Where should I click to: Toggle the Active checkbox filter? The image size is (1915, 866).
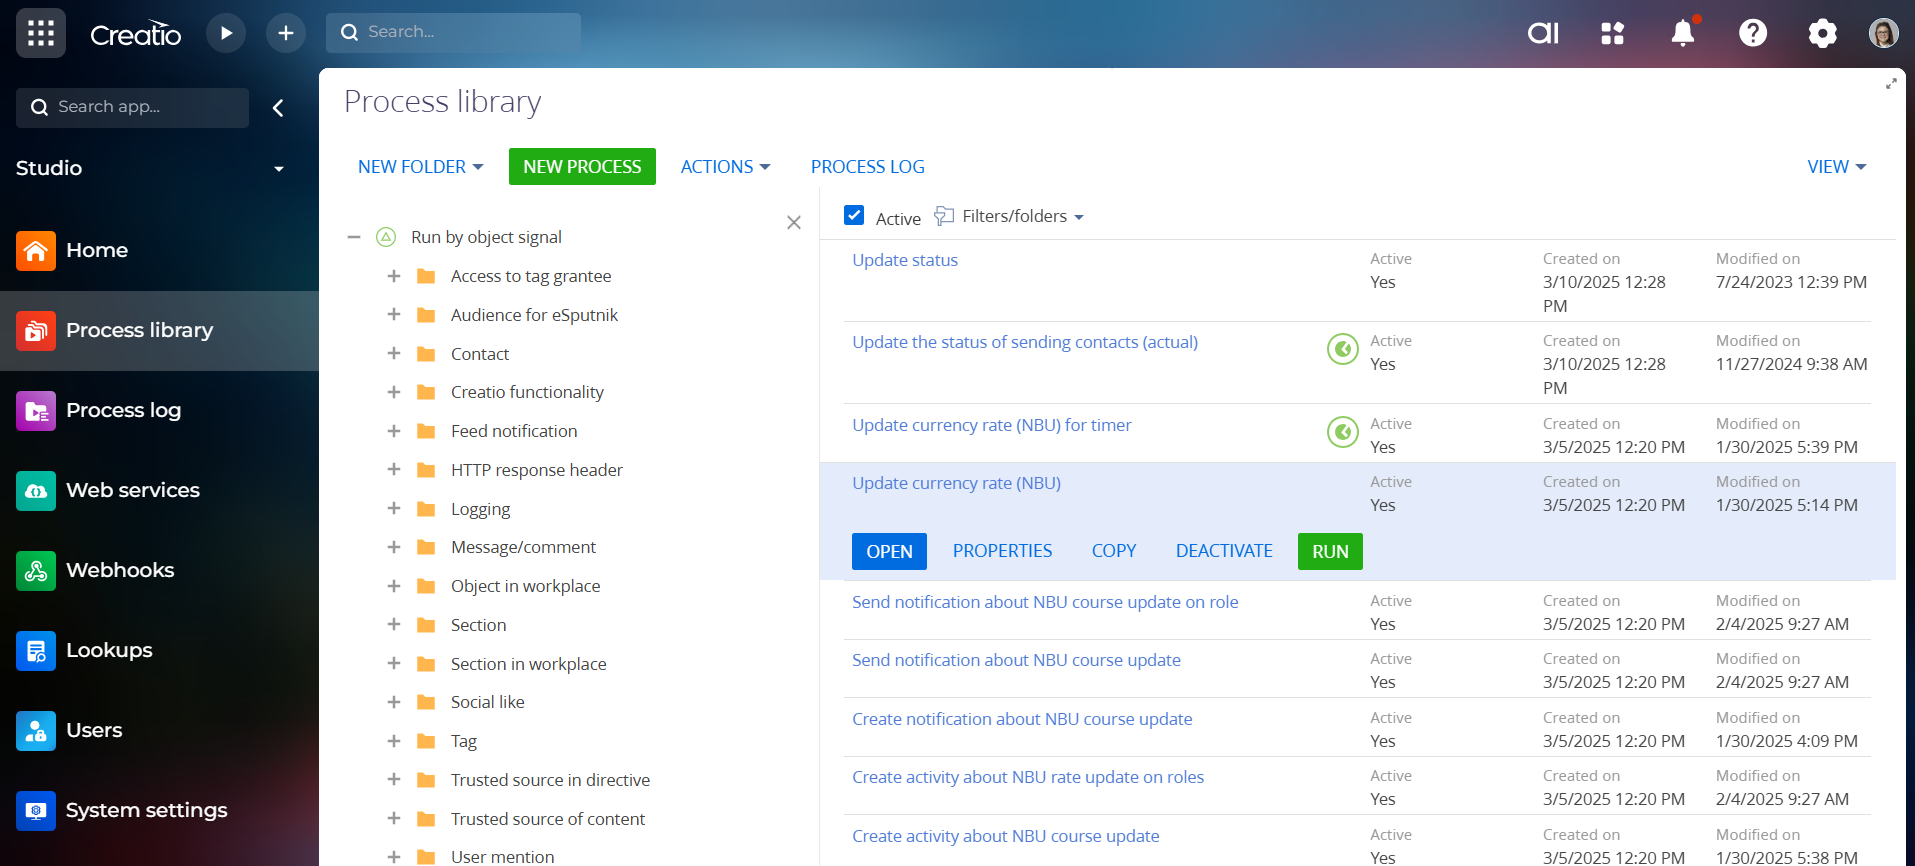coord(854,215)
